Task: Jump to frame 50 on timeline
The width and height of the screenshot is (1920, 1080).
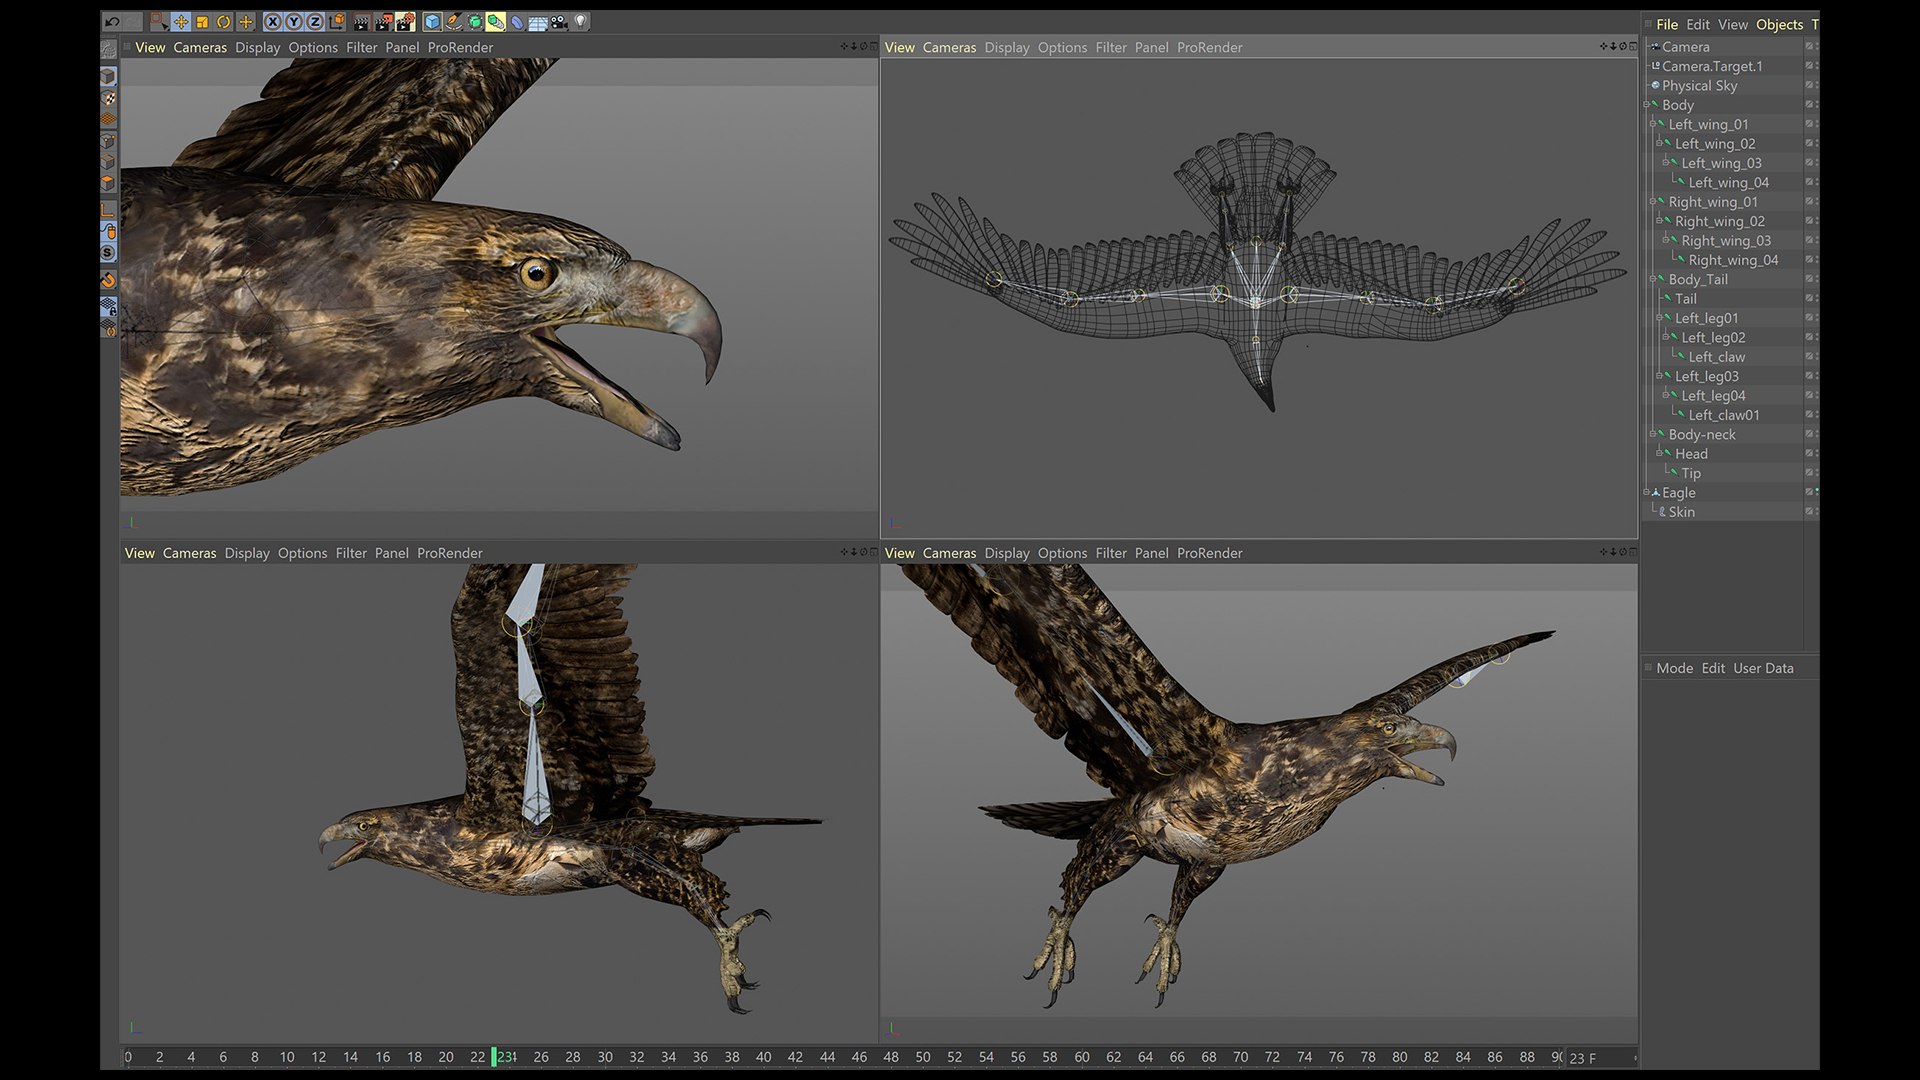Action: pyautogui.click(x=922, y=1057)
